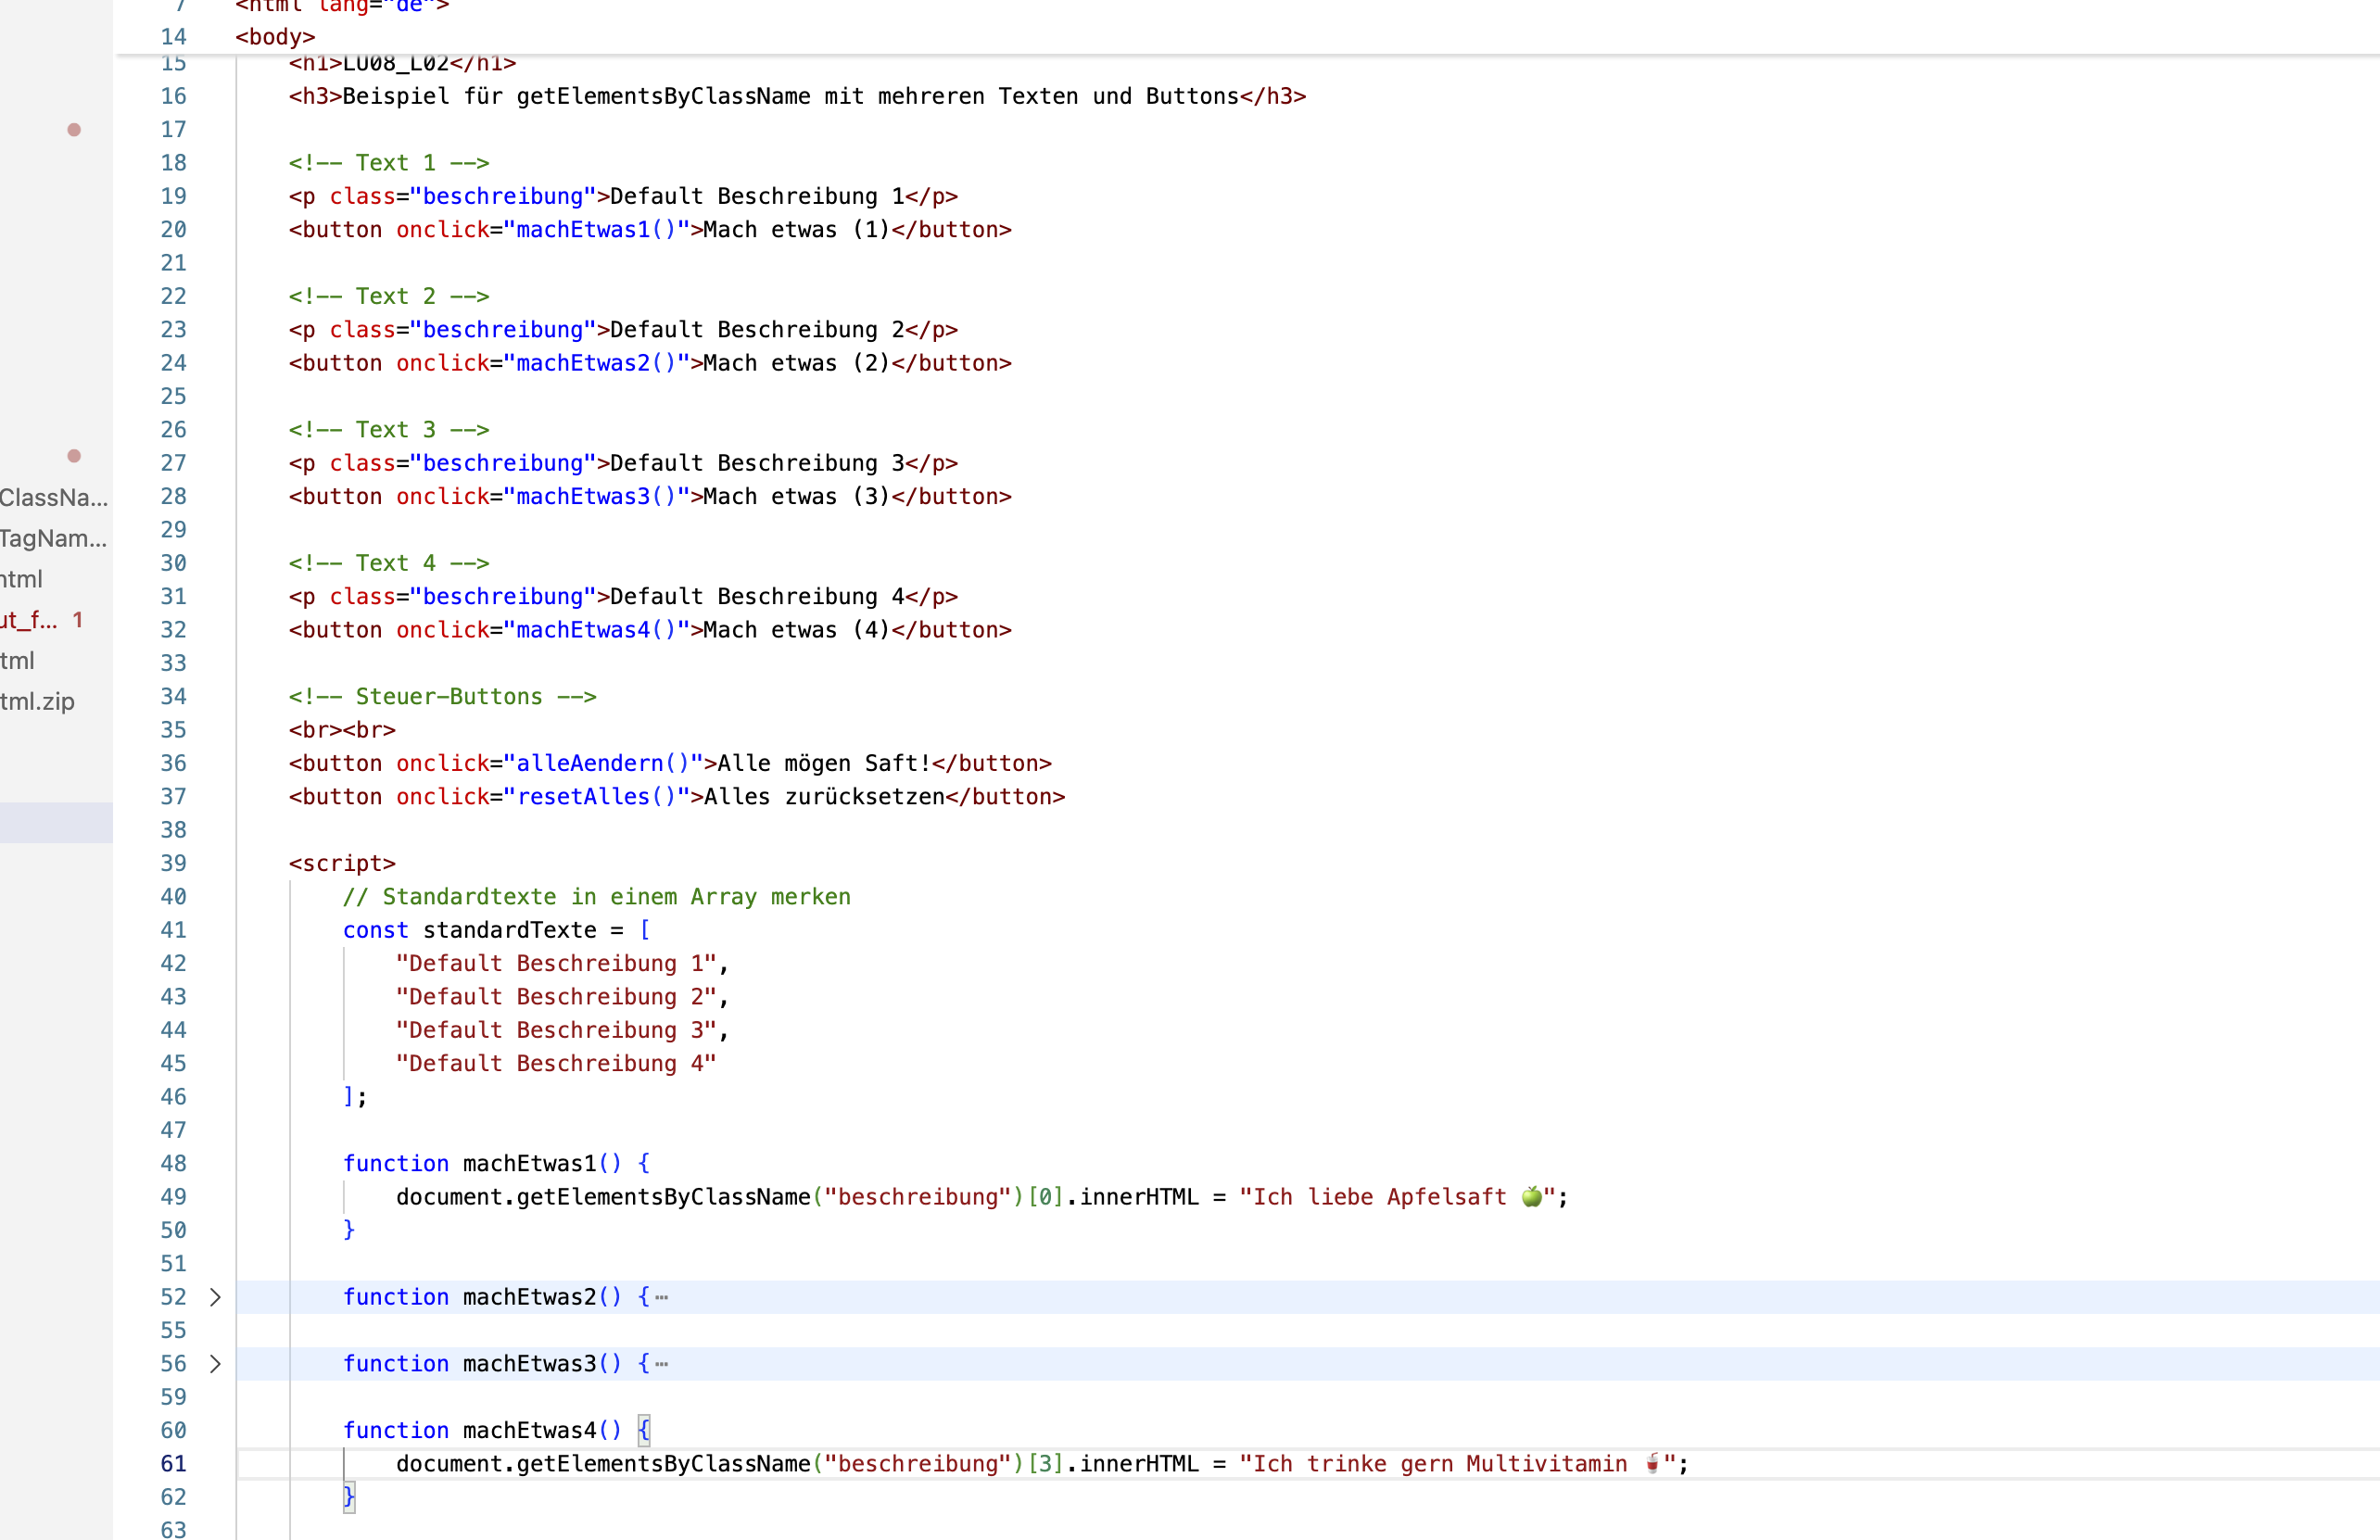This screenshot has height=1540, width=2380.
Task: Select the highlighted selected row in sidebar
Action: pos(56,823)
